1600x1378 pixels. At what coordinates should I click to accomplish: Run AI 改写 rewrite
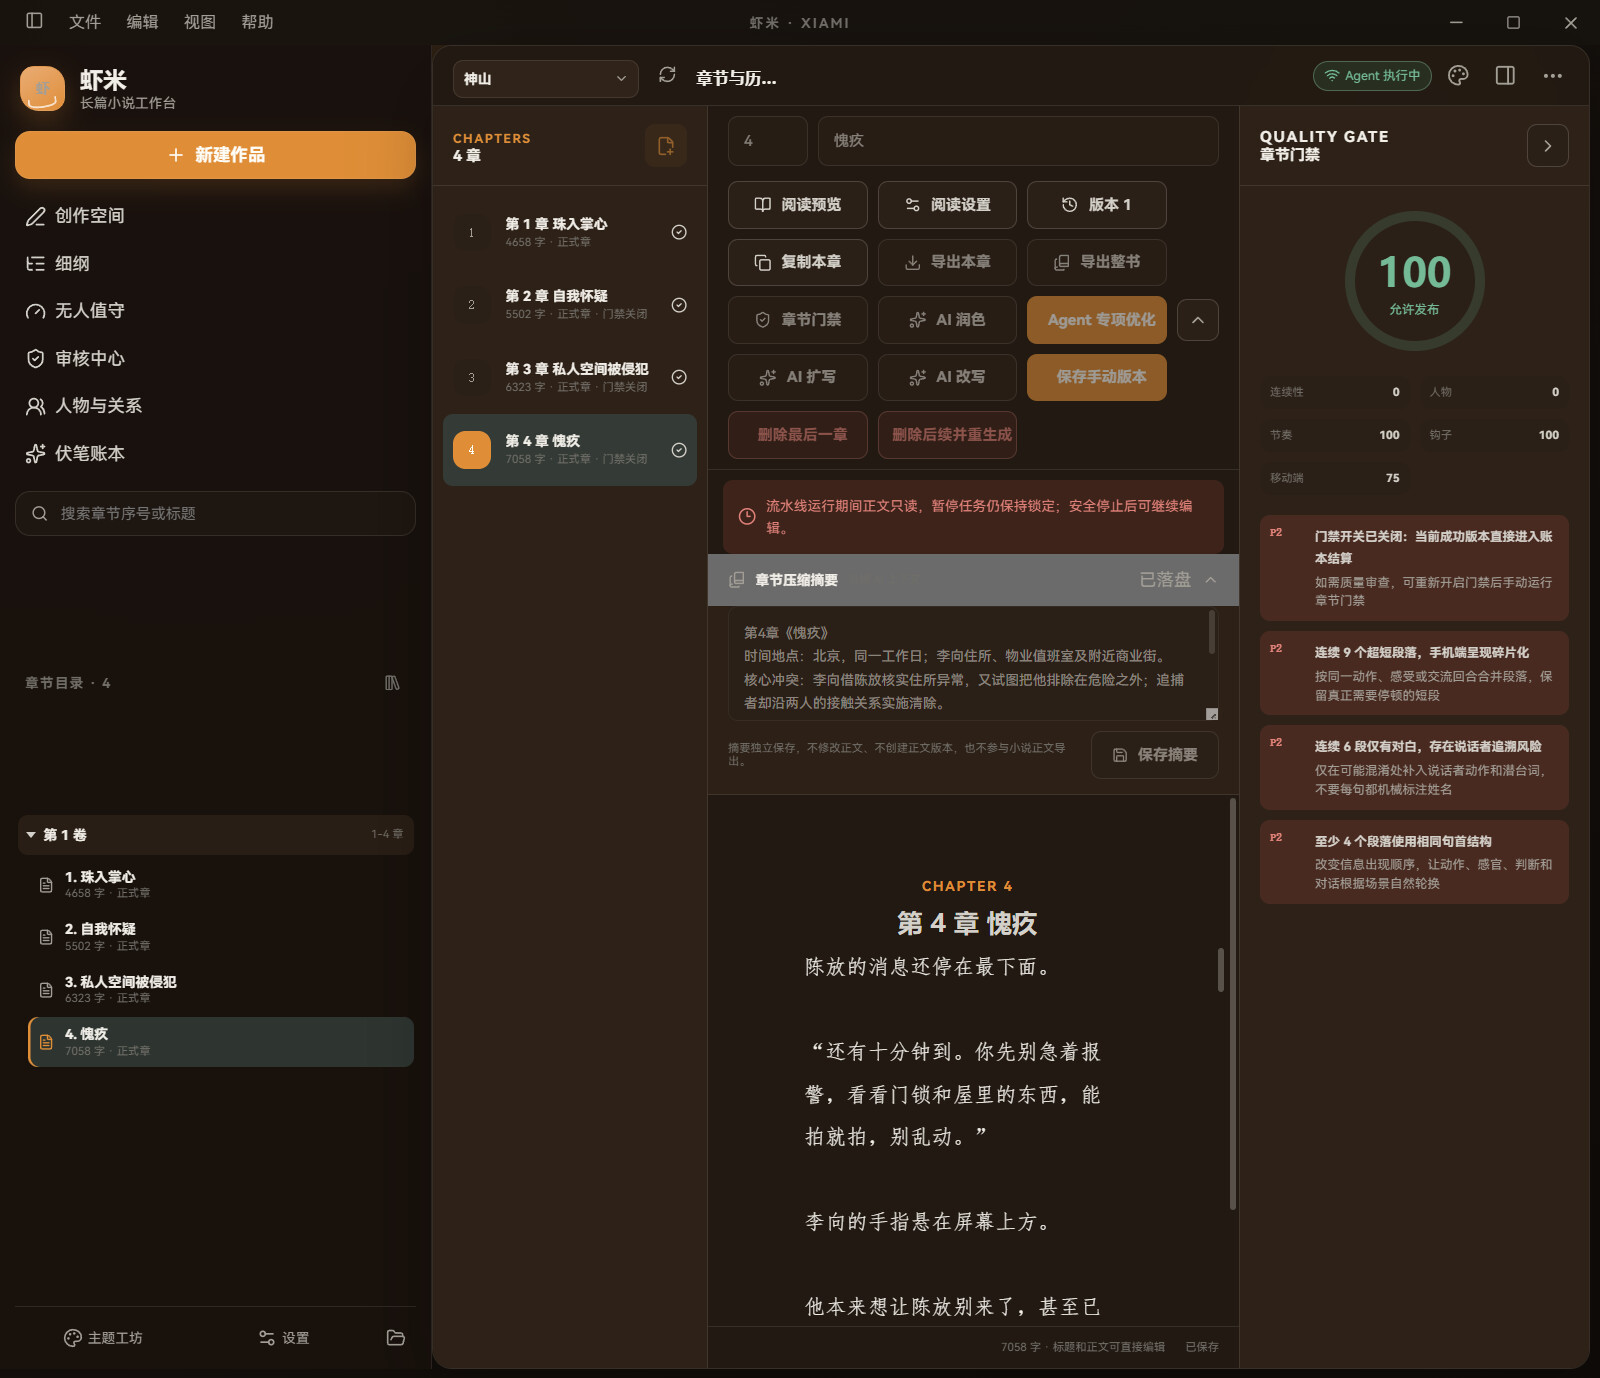pos(947,377)
